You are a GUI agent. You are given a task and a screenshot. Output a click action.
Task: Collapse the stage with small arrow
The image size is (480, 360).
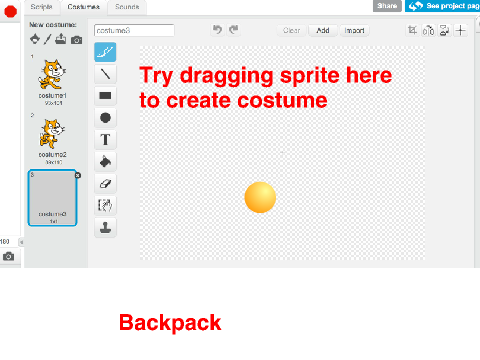coord(21,242)
